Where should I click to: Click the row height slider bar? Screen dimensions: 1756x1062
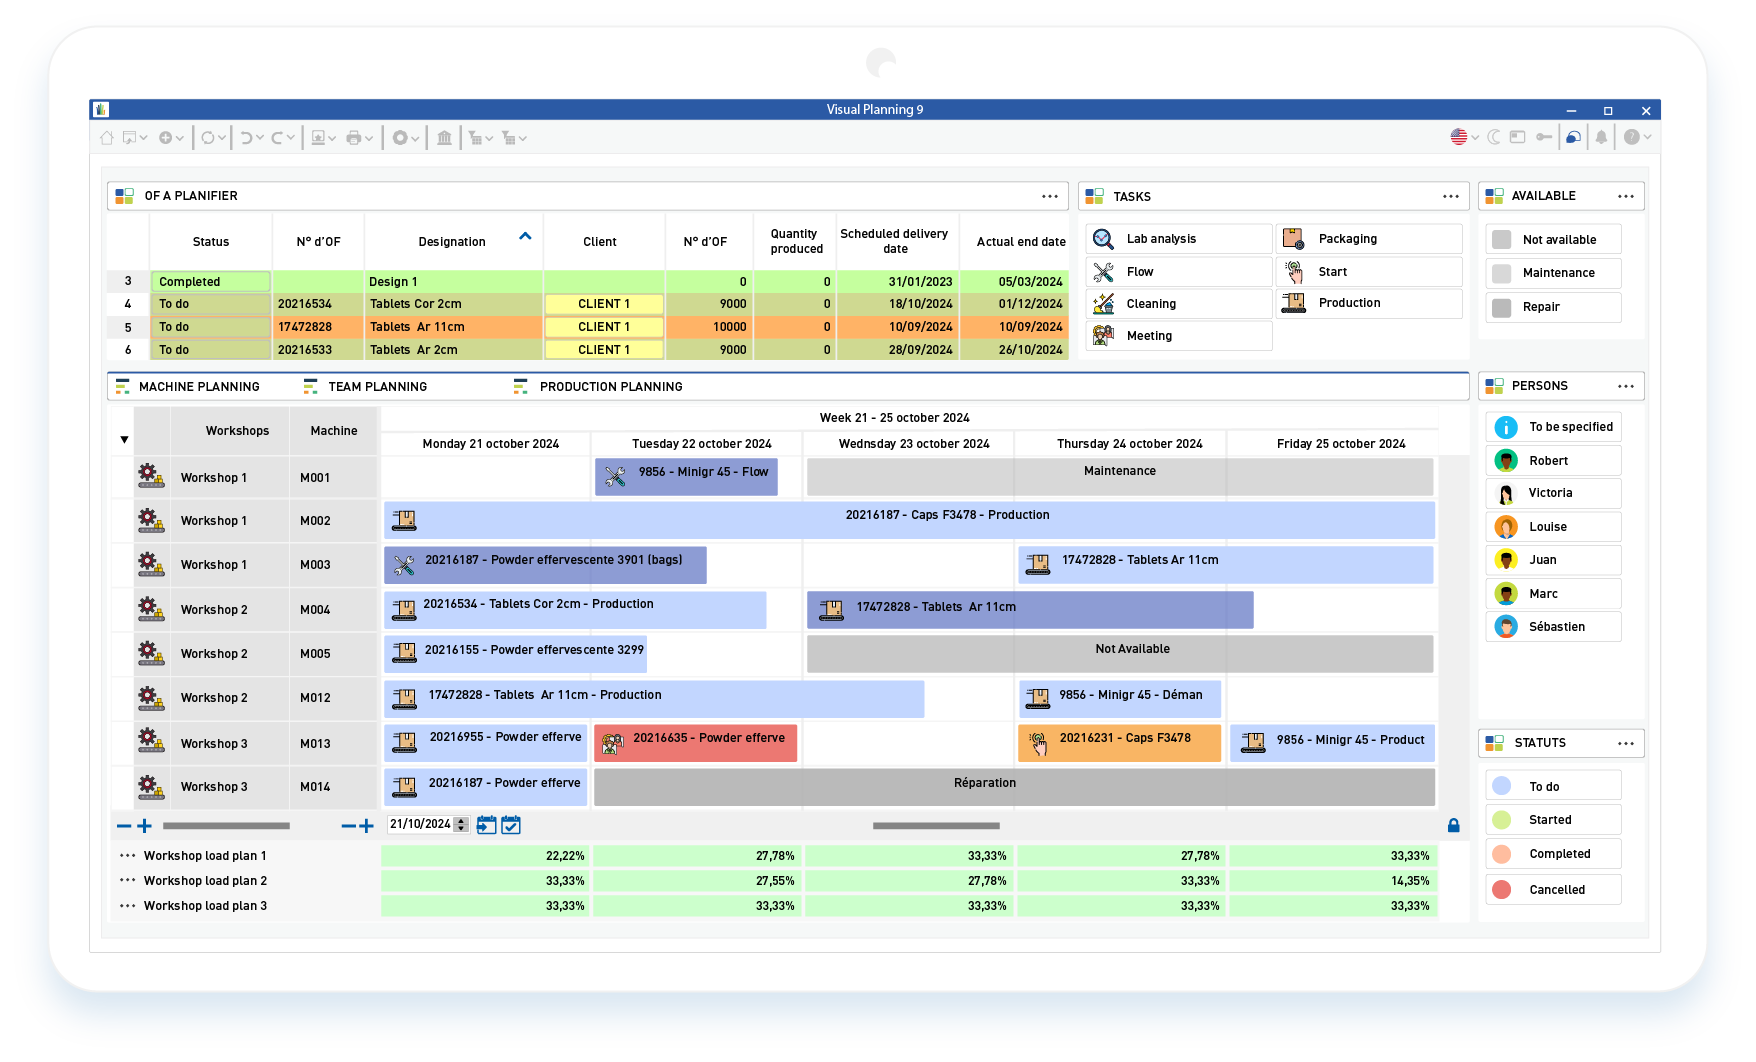(226, 826)
